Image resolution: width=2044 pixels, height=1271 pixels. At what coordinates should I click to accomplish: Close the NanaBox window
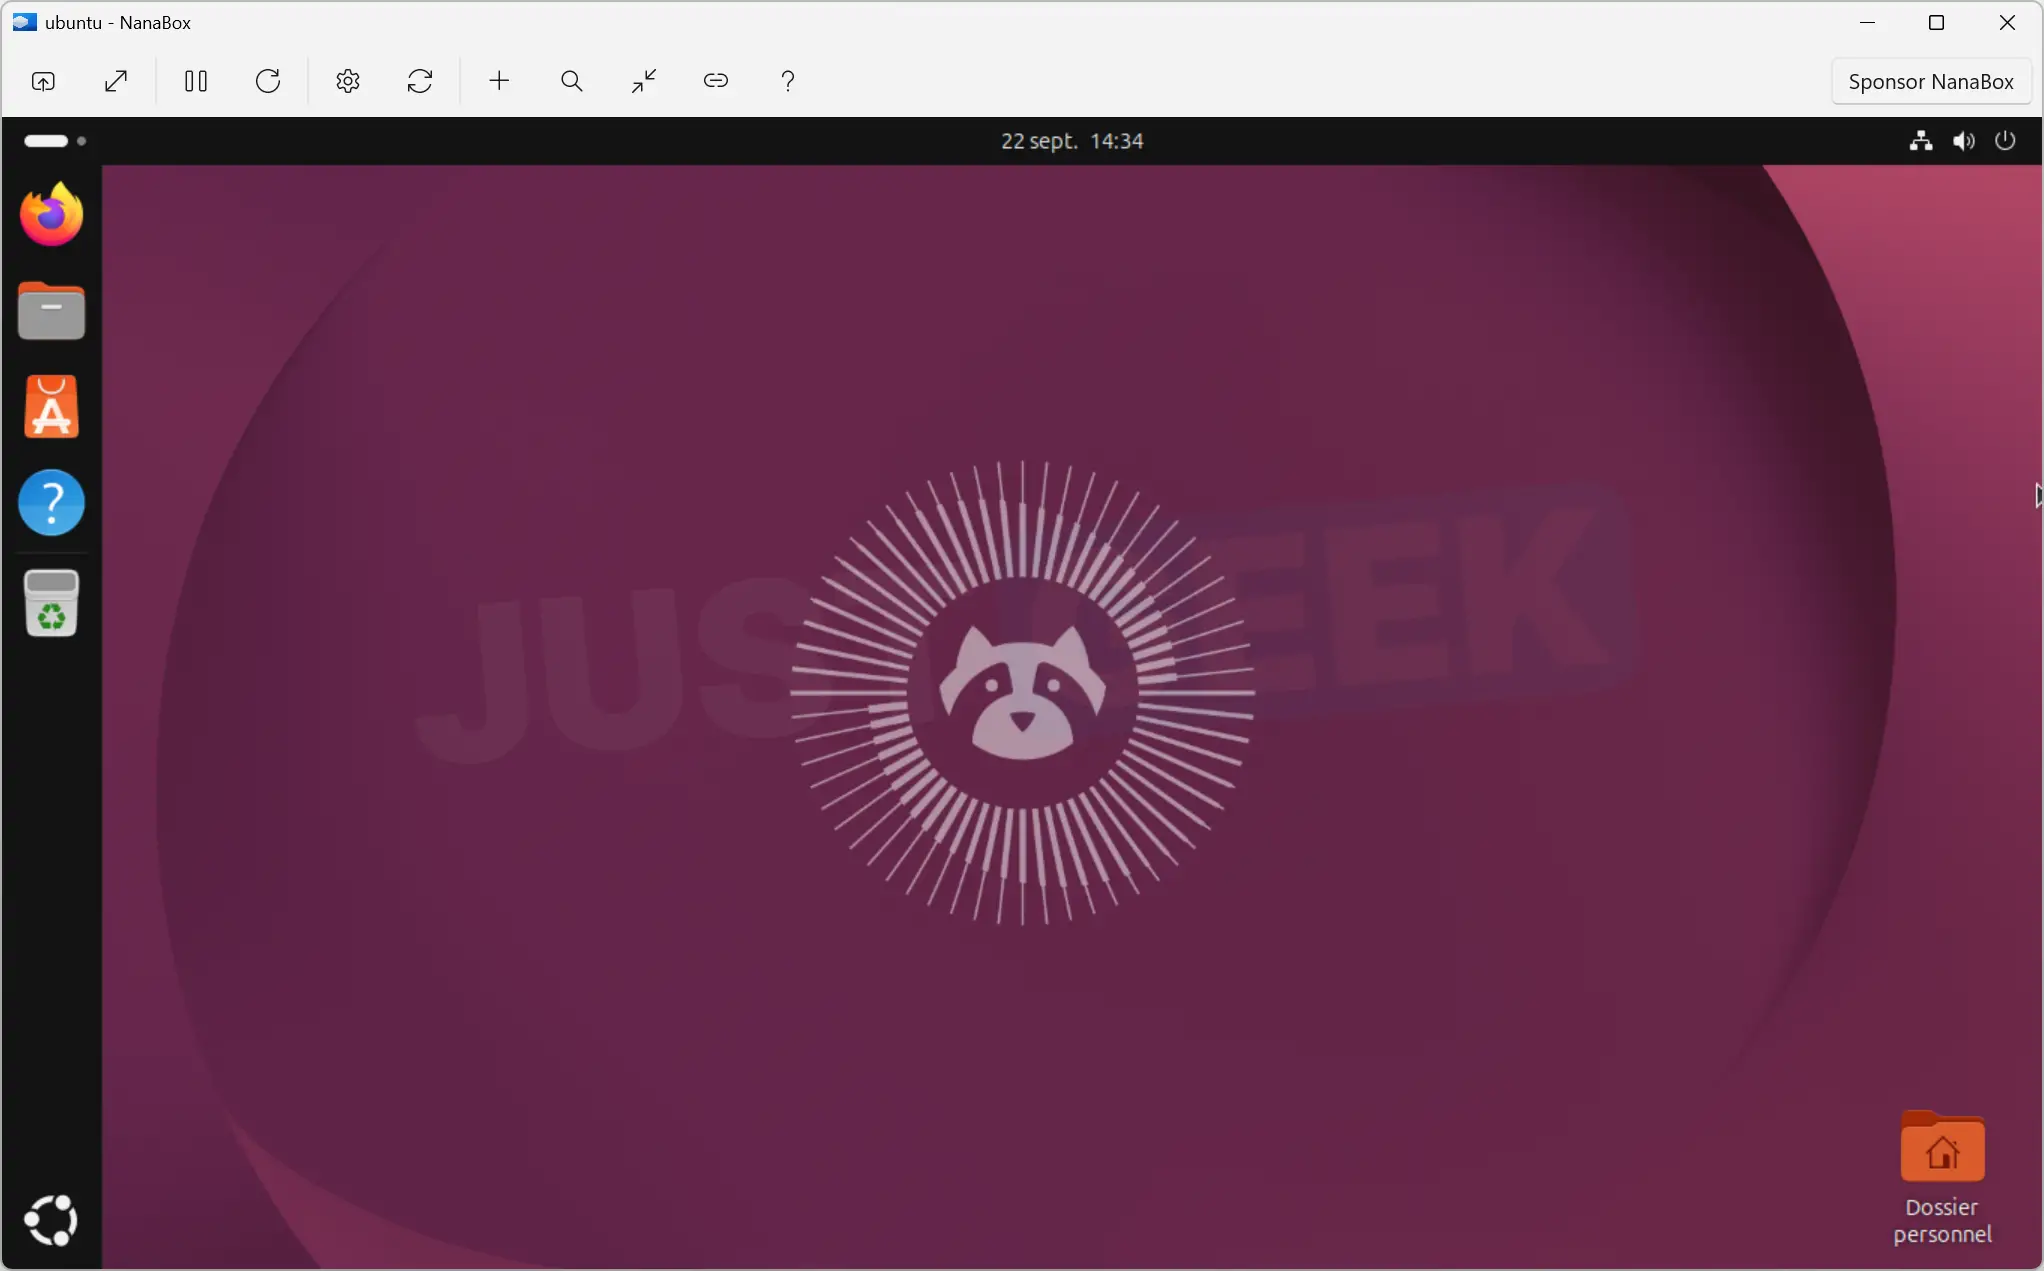(2007, 22)
